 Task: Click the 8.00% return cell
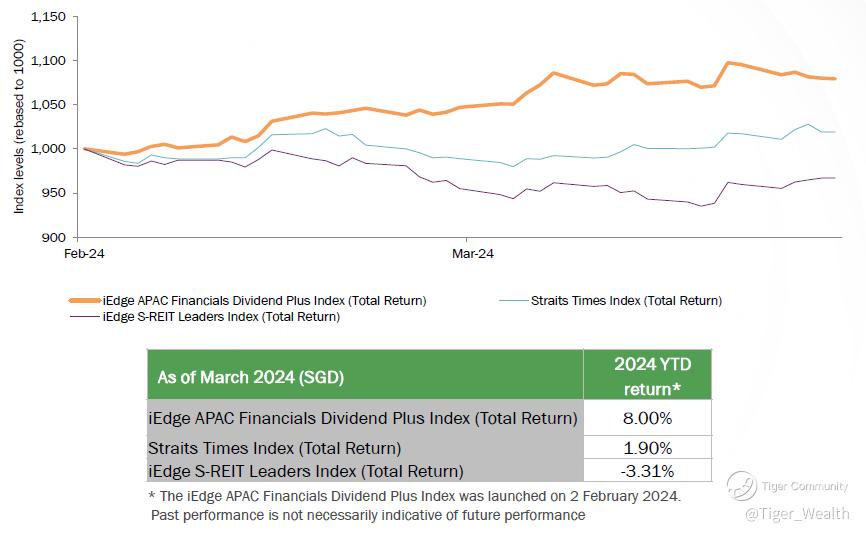647,418
